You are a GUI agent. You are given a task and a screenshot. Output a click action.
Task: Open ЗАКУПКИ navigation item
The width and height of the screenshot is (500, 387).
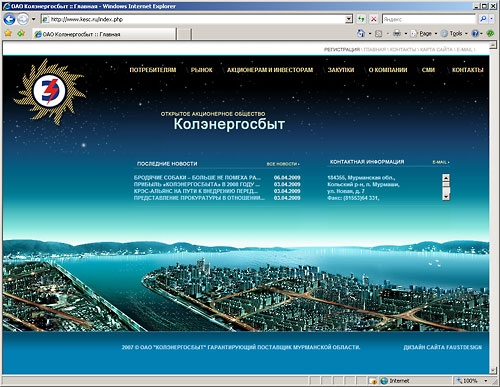[341, 70]
